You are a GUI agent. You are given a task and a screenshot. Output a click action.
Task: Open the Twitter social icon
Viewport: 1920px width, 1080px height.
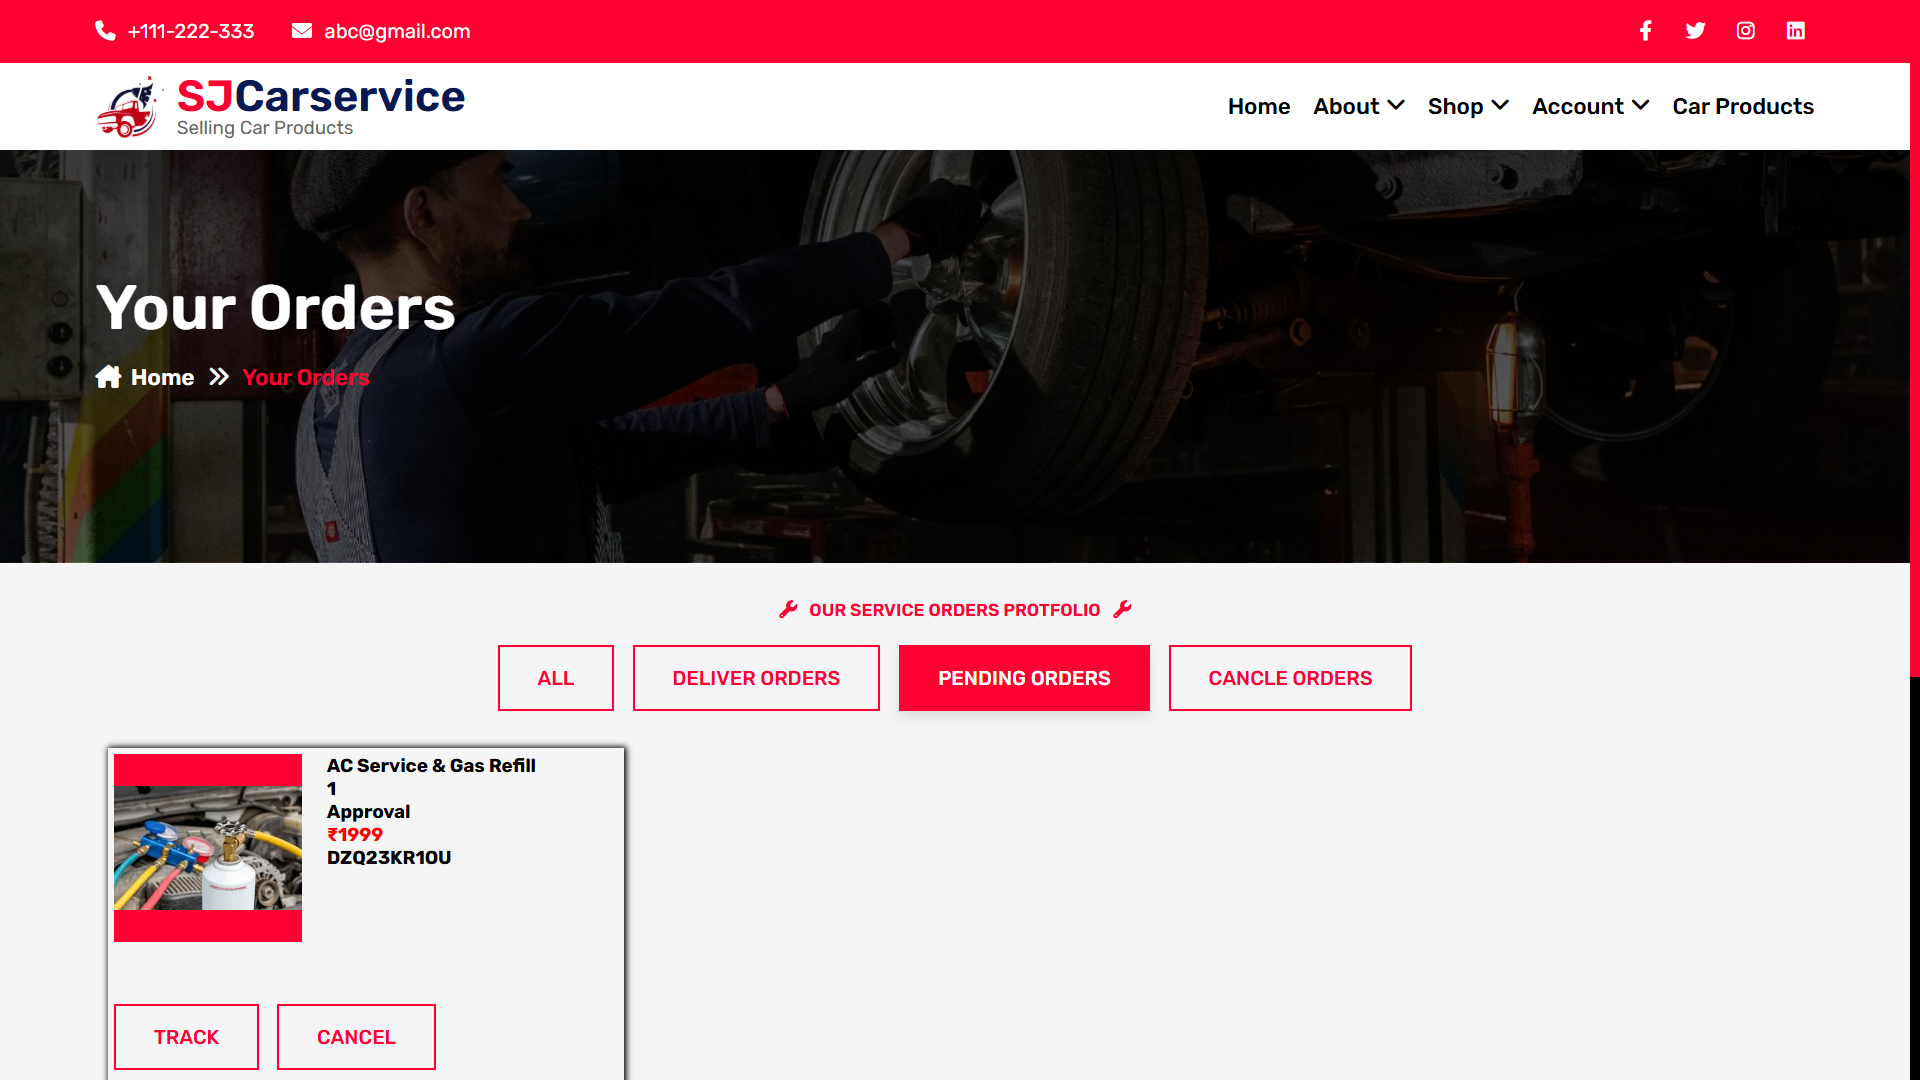1695,31
